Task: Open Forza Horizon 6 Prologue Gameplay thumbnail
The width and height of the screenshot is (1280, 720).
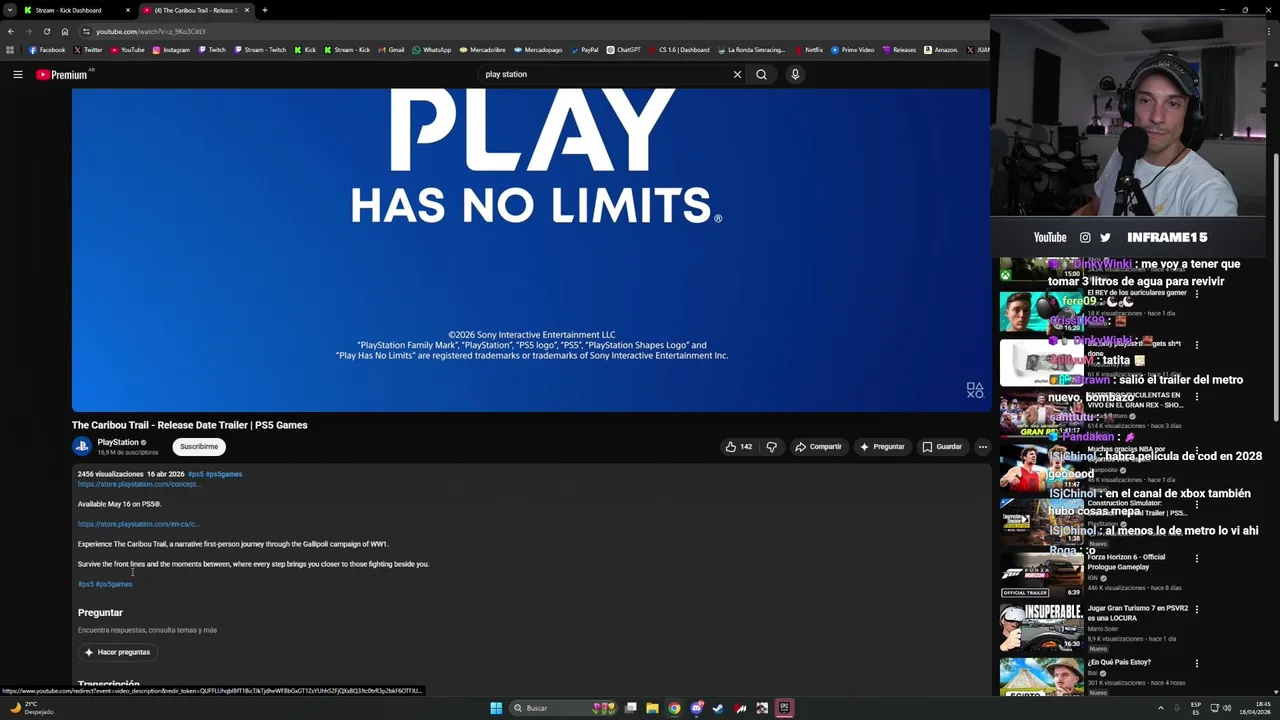Action: 1041,575
